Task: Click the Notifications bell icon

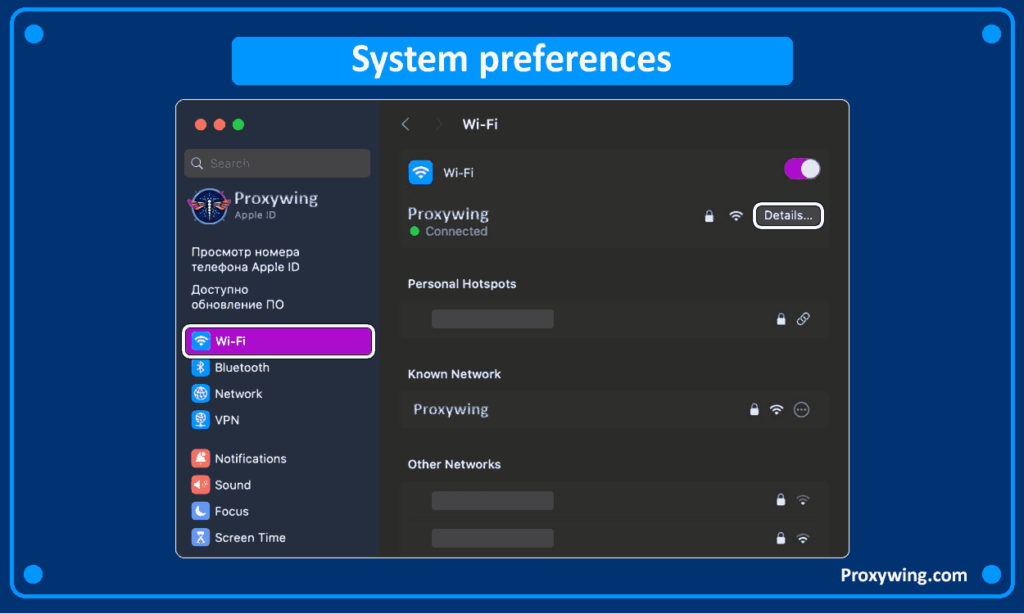Action: pos(200,459)
